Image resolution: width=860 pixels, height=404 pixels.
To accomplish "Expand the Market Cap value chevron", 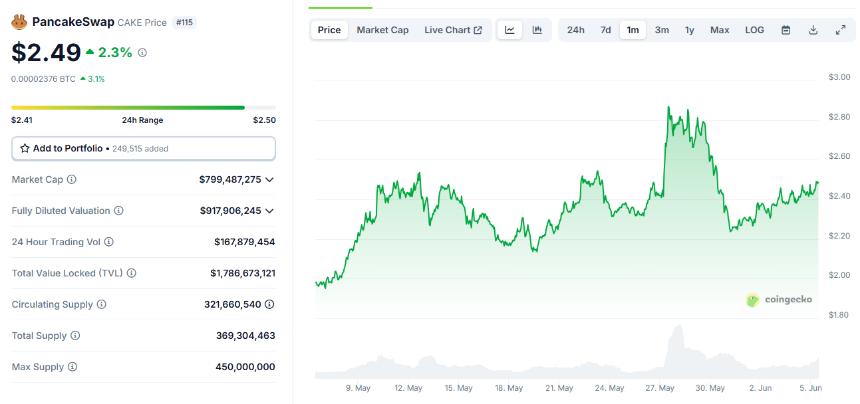I will pyautogui.click(x=270, y=179).
